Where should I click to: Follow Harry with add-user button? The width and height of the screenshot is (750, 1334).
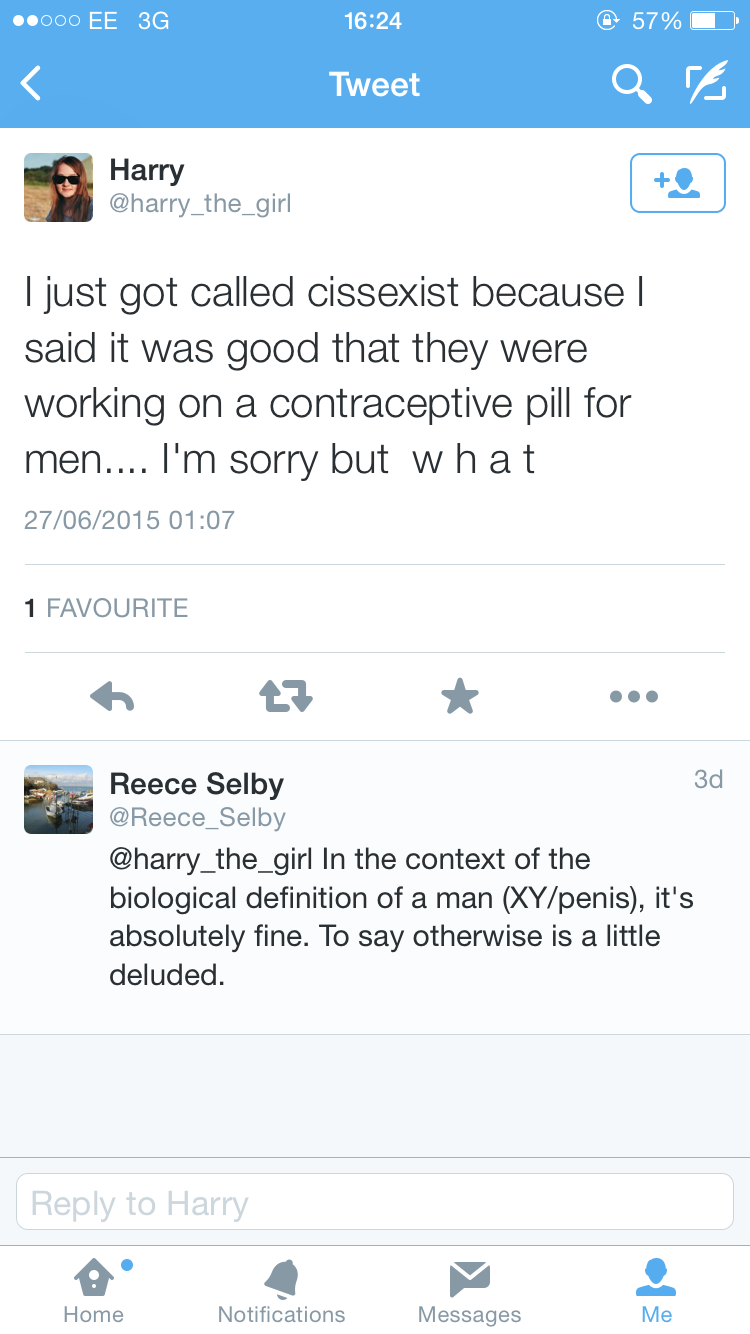tap(677, 183)
